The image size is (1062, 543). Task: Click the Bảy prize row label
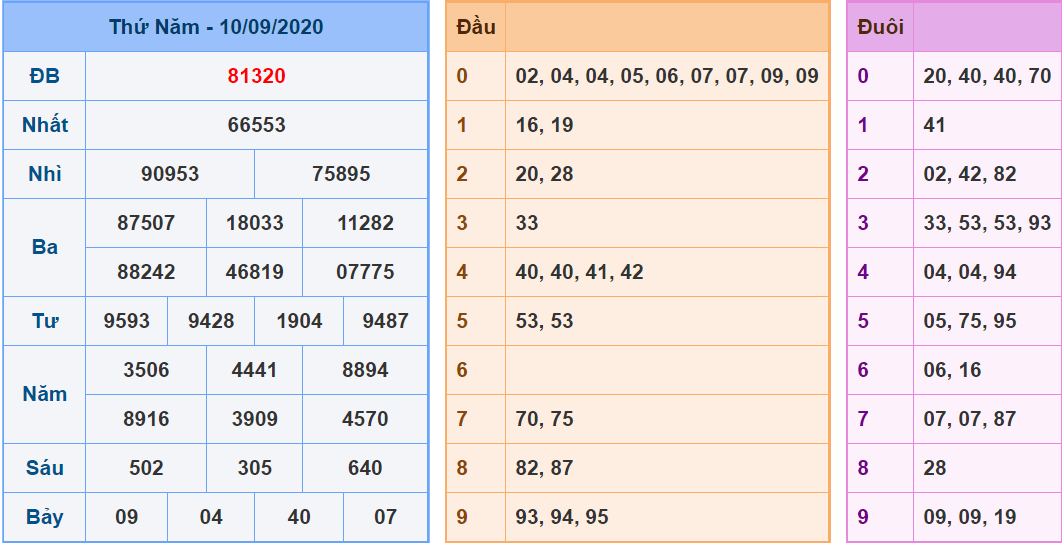[45, 517]
